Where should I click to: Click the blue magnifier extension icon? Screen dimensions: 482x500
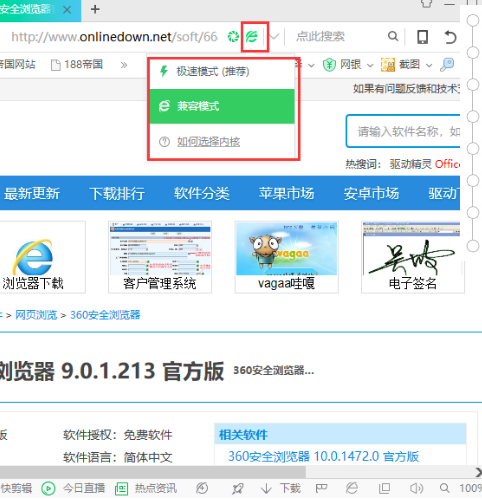(447, 65)
